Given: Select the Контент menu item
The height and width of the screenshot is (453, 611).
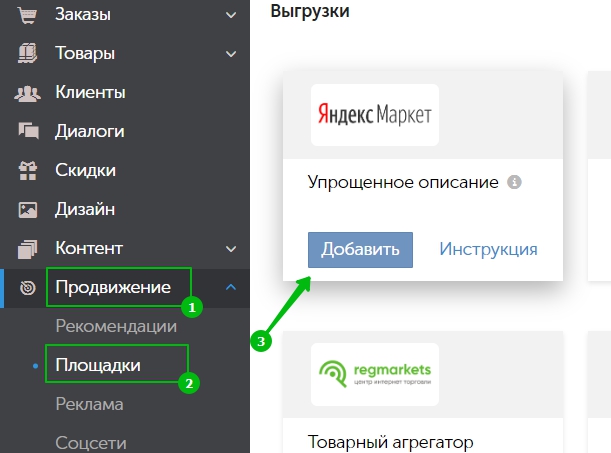Looking at the screenshot, I should (x=89, y=248).
